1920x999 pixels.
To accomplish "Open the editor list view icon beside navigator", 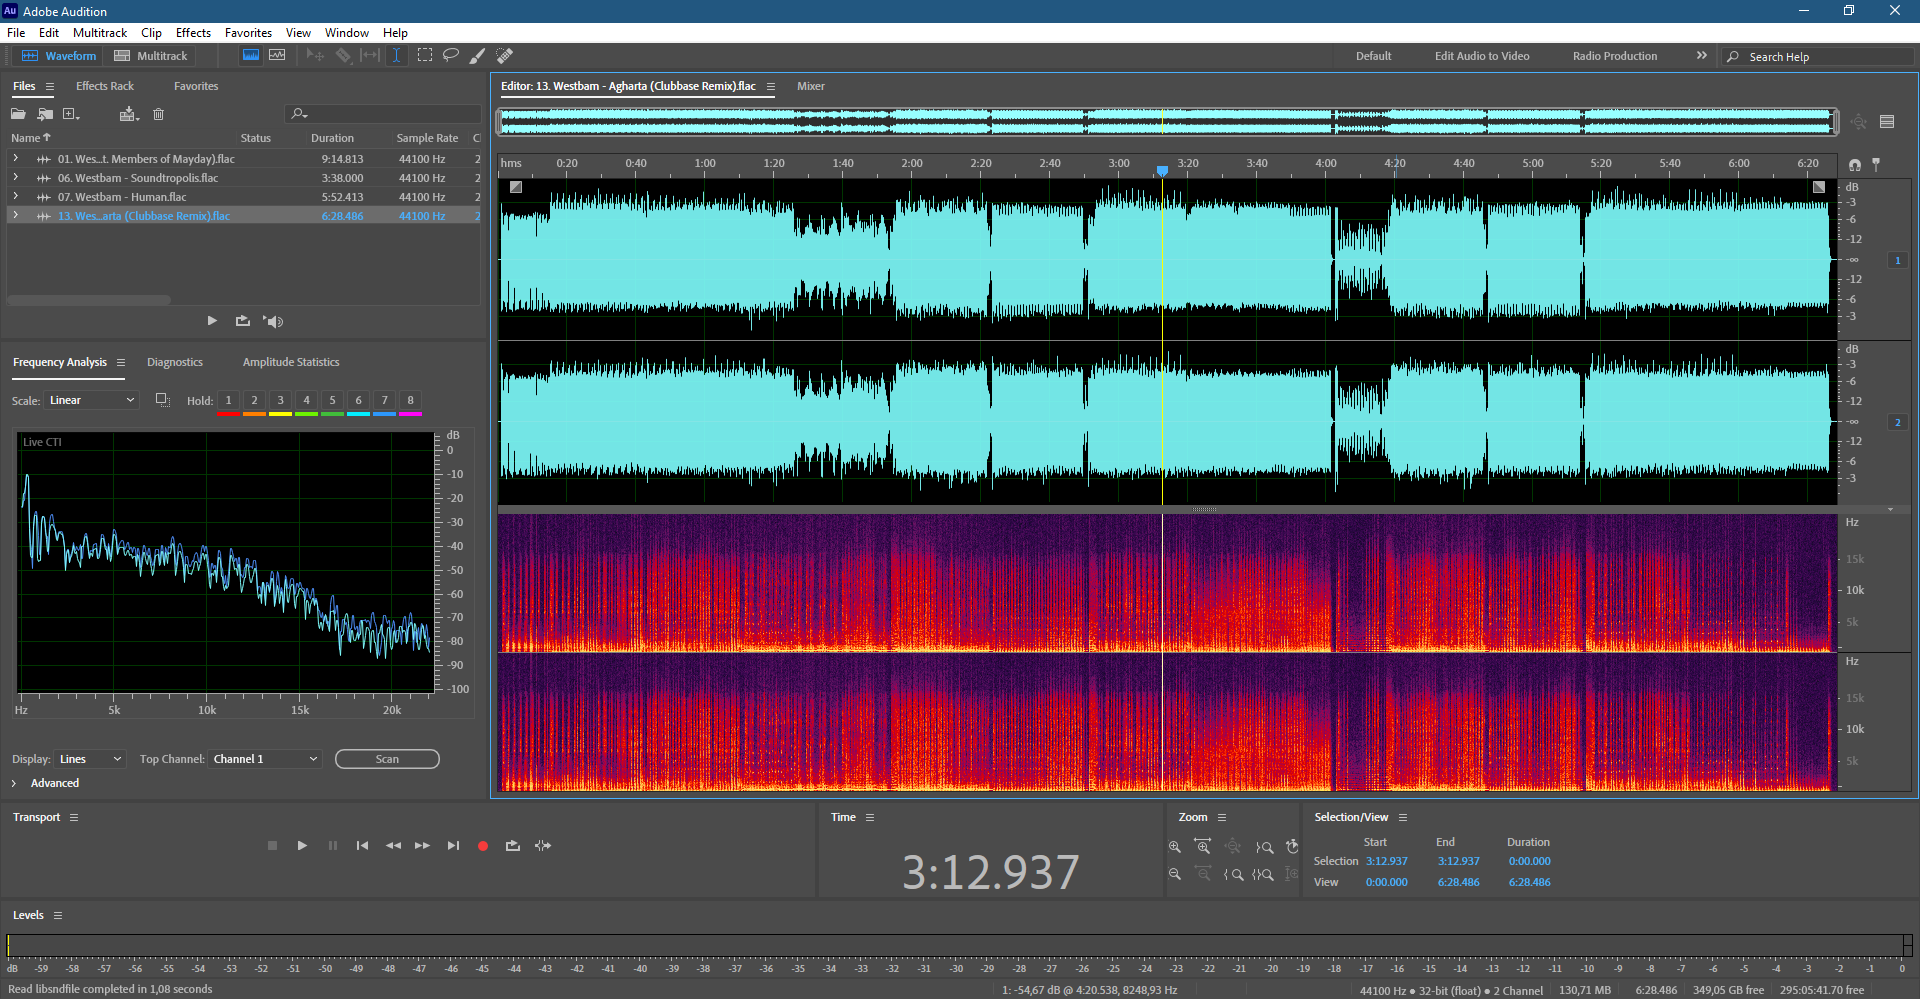I will (x=1887, y=122).
